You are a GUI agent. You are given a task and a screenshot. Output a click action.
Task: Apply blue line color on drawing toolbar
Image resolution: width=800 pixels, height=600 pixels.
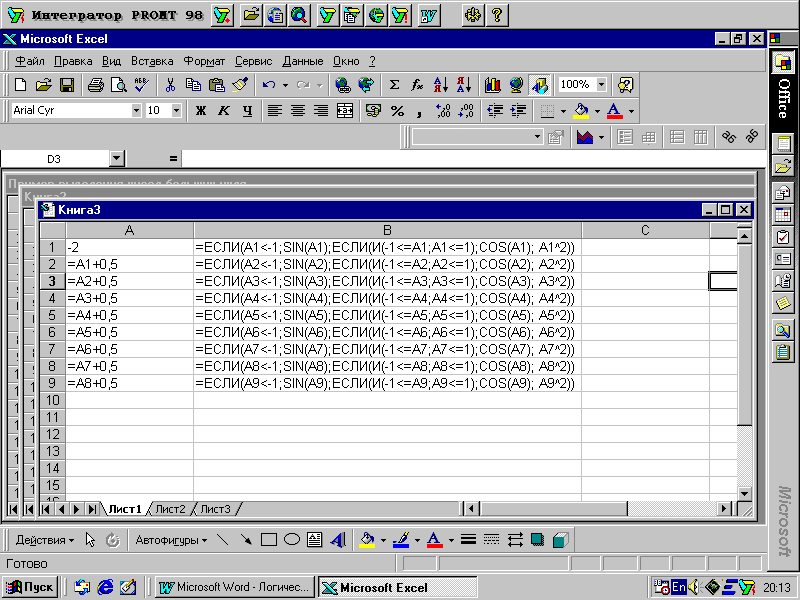[x=401, y=540]
